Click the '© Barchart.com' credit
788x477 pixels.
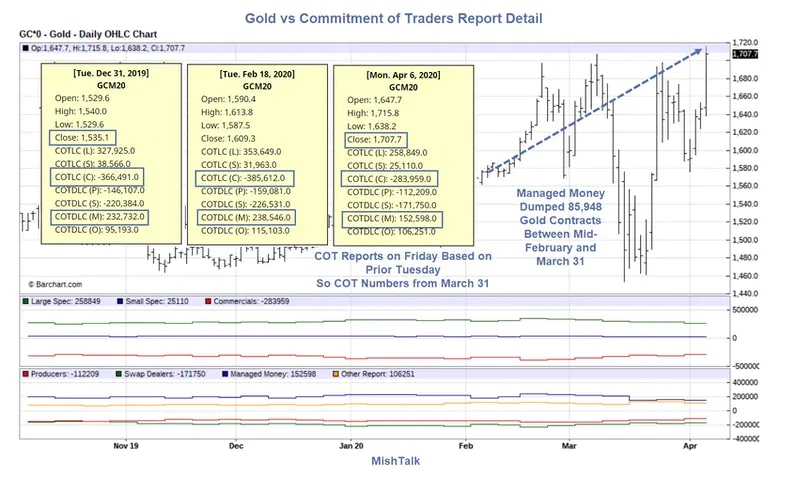55,284
